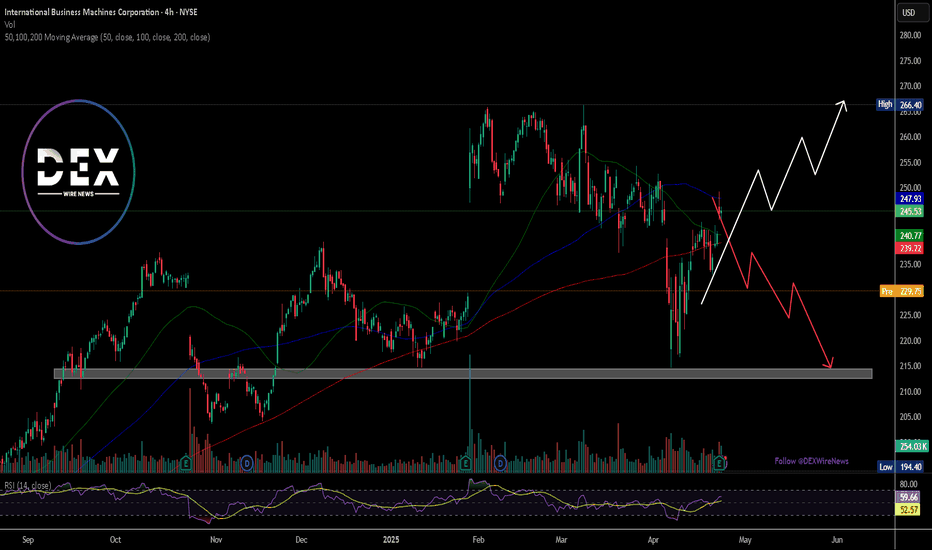Click the 254.03 K volume label

point(911,446)
